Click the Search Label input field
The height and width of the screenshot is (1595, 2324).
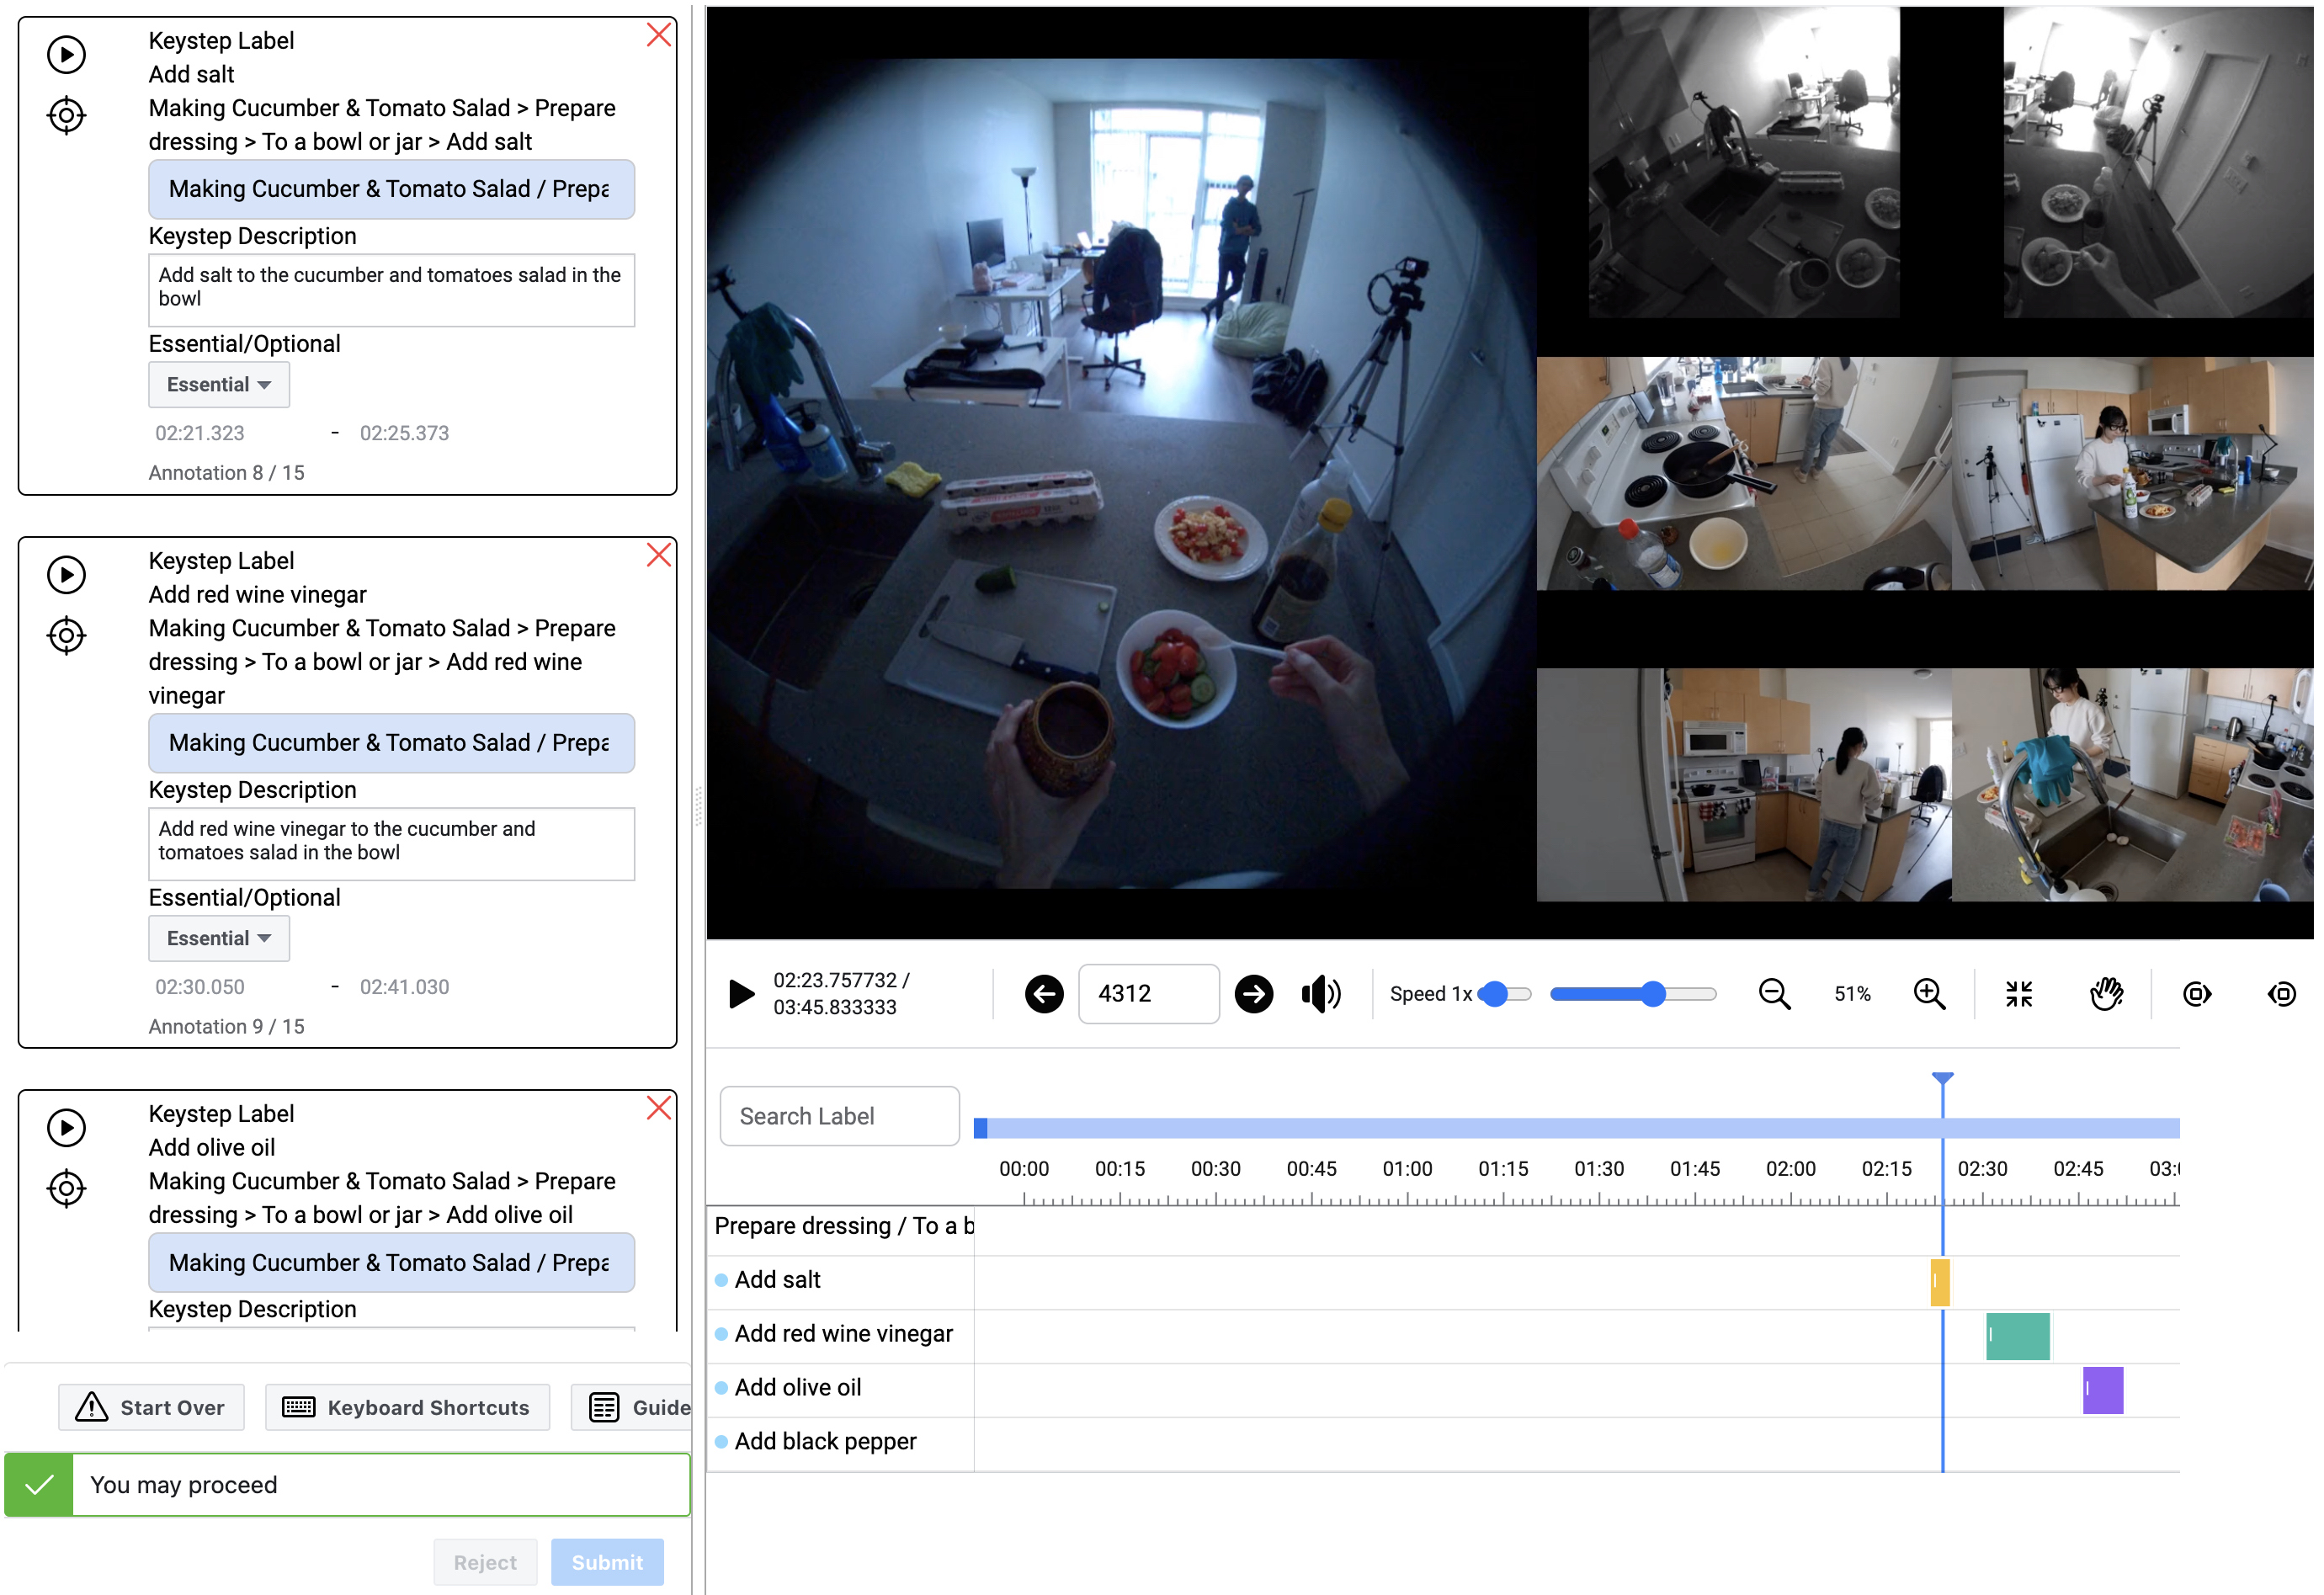click(x=839, y=1116)
